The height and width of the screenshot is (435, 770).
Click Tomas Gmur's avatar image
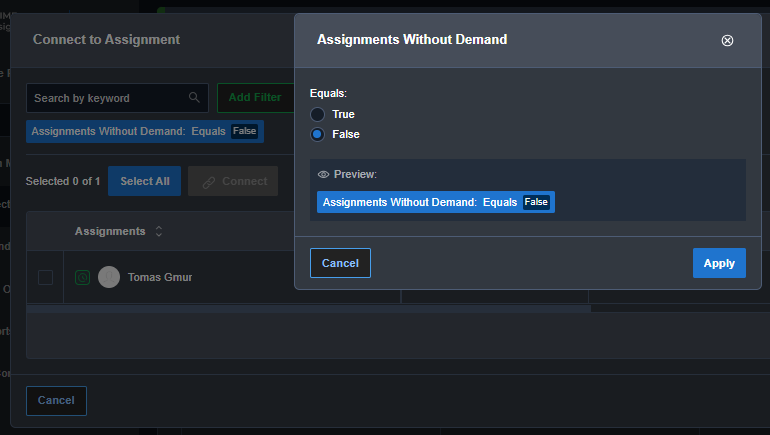coord(109,277)
